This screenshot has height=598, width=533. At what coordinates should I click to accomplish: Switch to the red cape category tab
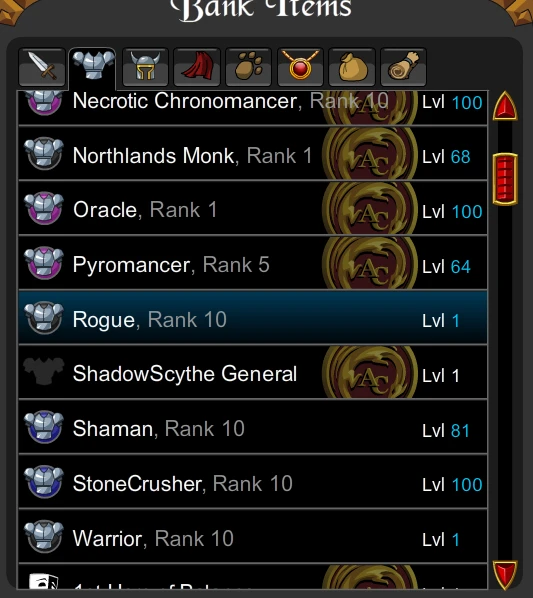[197, 68]
